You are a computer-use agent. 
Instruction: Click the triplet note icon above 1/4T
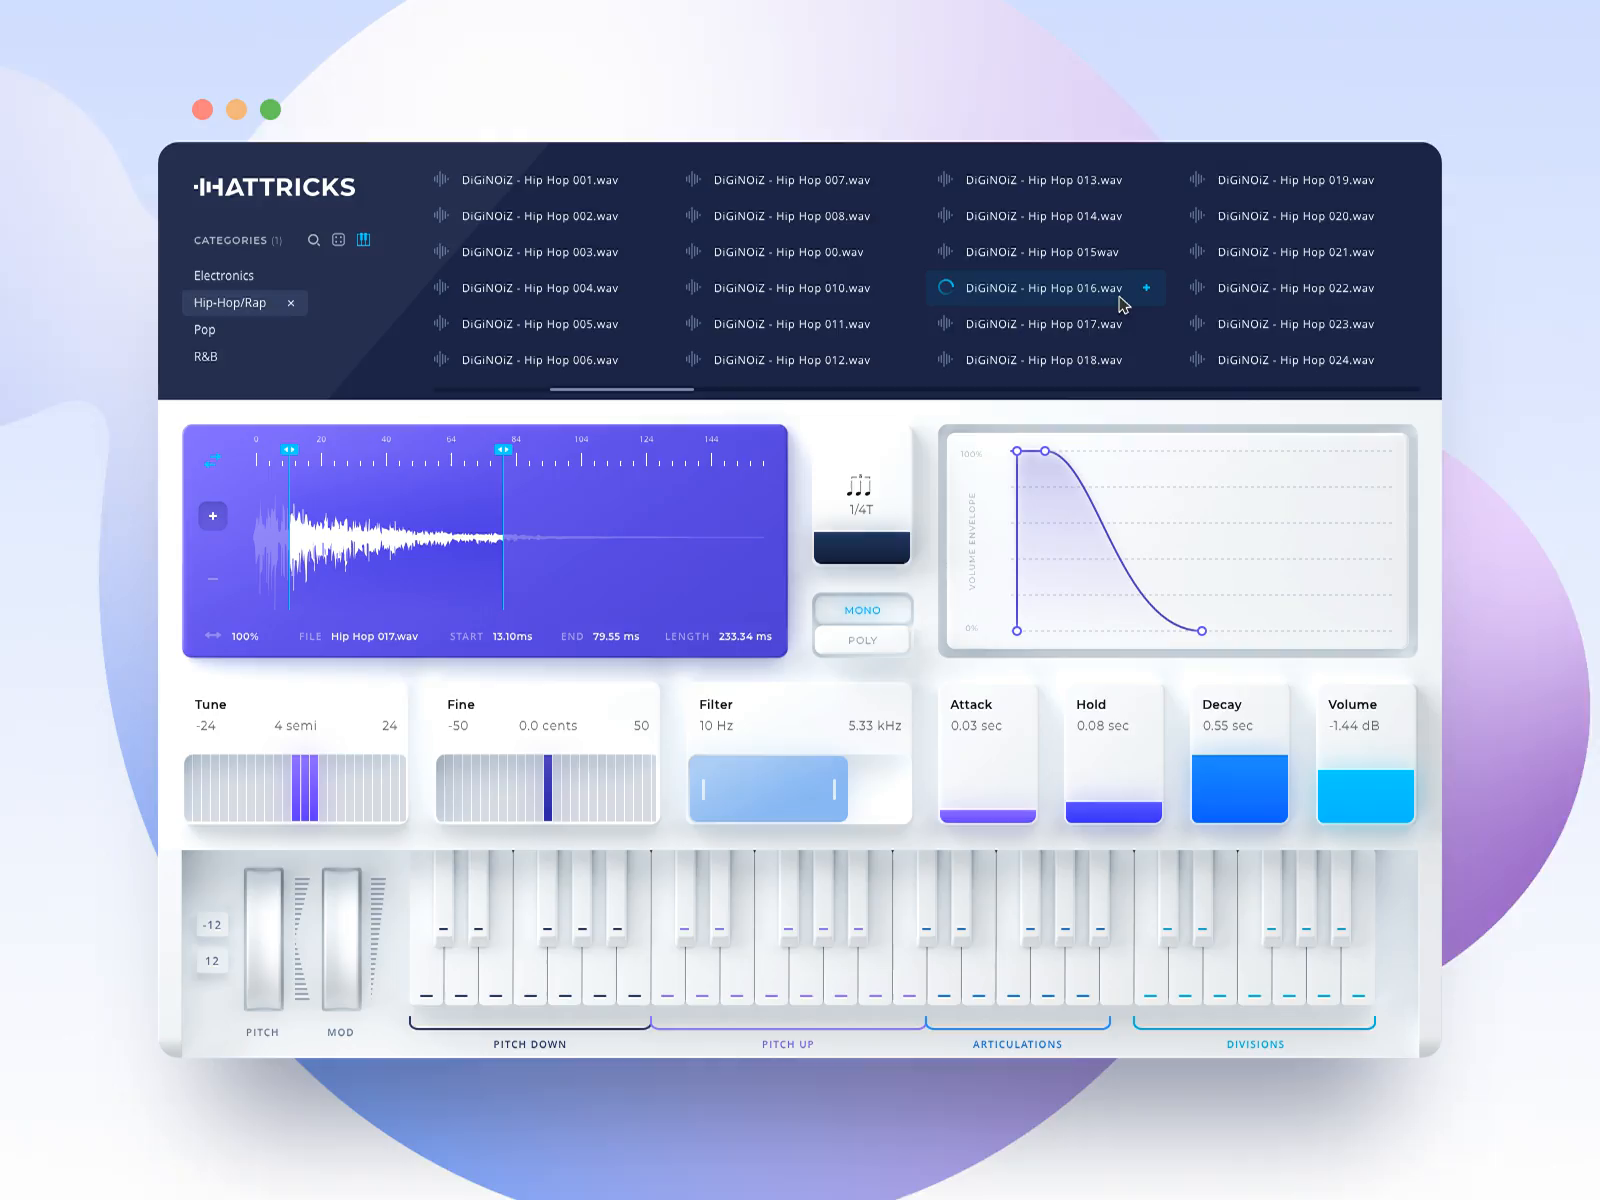pyautogui.click(x=860, y=486)
